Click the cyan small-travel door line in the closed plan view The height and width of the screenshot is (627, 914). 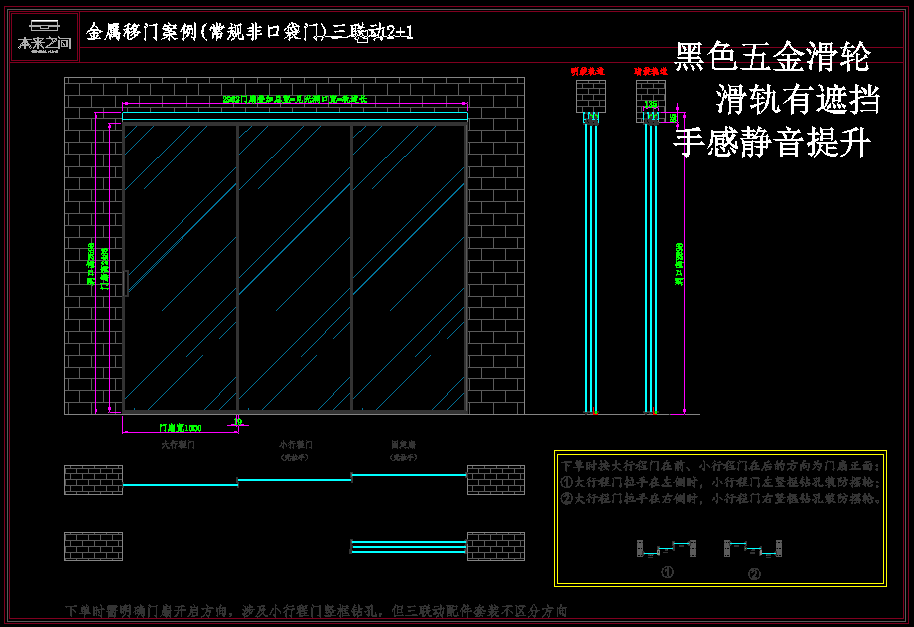tap(295, 480)
